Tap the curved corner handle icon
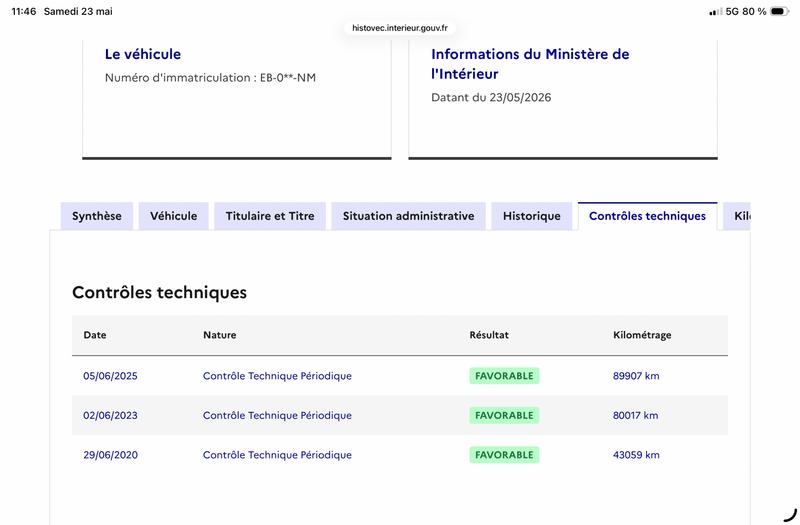This screenshot has height=525, width=800. [790, 515]
